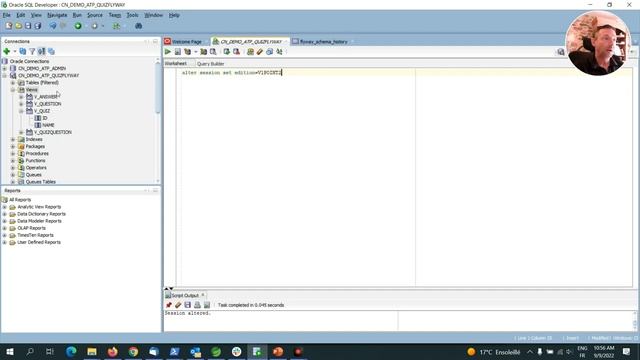
Task: Click the SQL History icon in worksheet toolbar
Action: pyautogui.click(x=269, y=52)
